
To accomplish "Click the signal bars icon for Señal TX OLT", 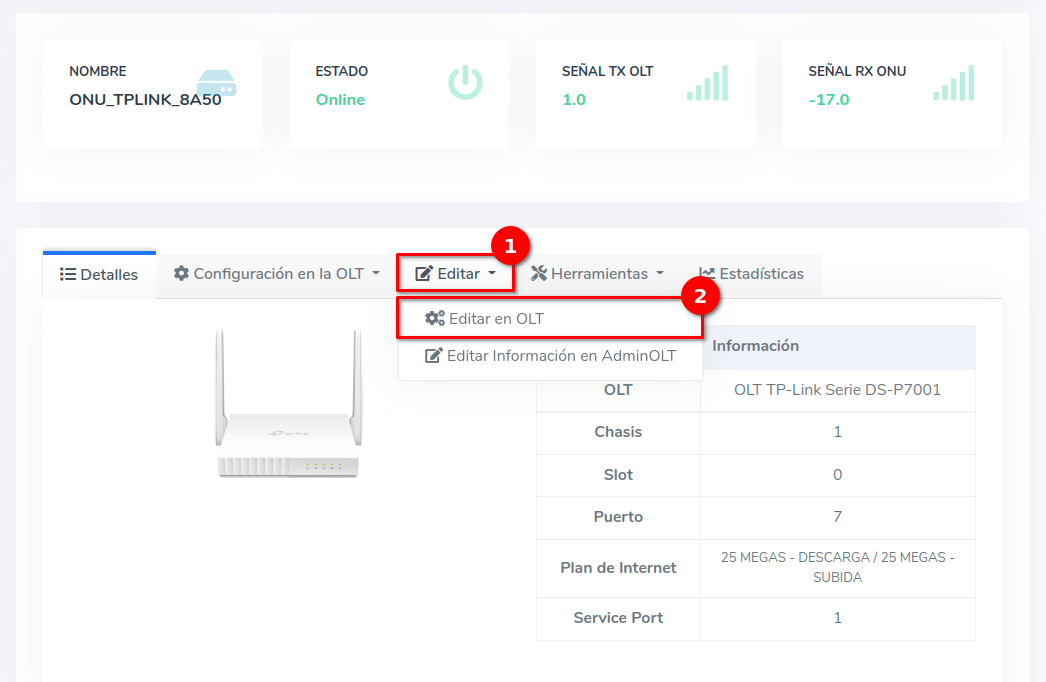I will point(708,83).
